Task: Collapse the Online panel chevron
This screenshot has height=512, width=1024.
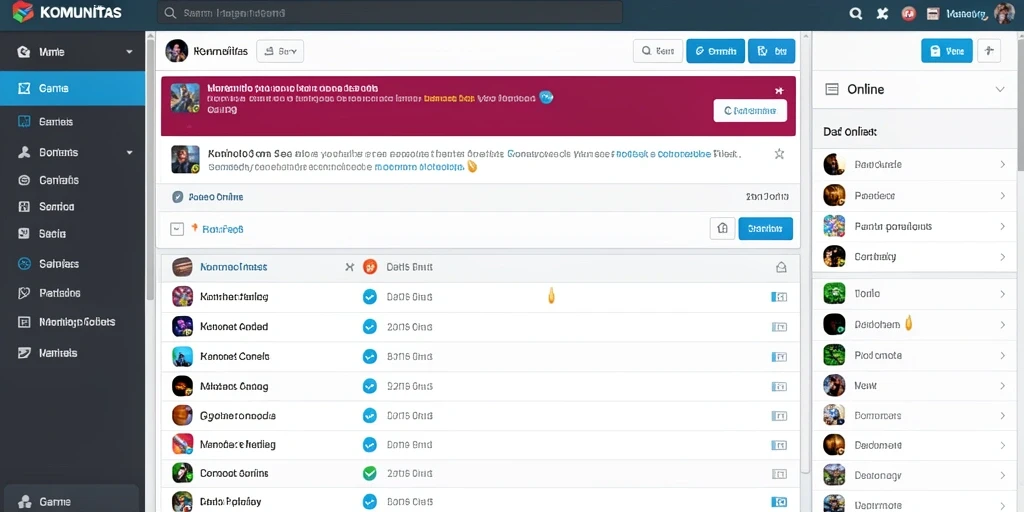Action: pyautogui.click(x=1000, y=89)
